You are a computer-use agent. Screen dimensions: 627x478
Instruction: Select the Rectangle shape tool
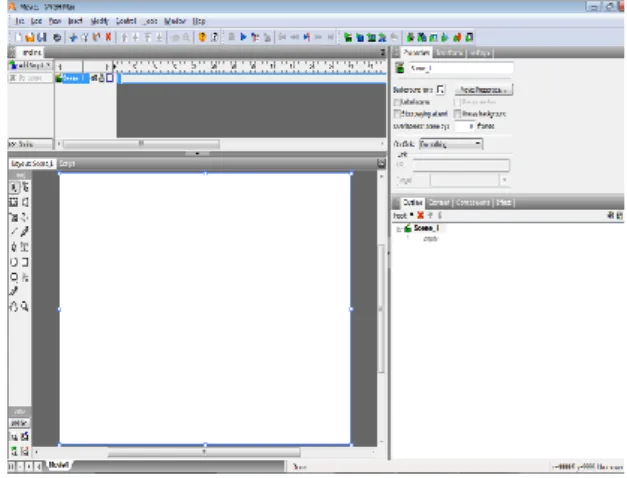pyautogui.click(x=25, y=262)
